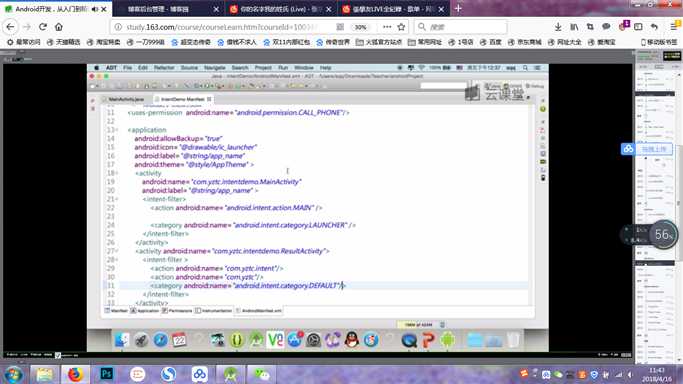683x384 pixels.
Task: Open WeChat from Windows taskbar
Action: [x=261, y=374]
